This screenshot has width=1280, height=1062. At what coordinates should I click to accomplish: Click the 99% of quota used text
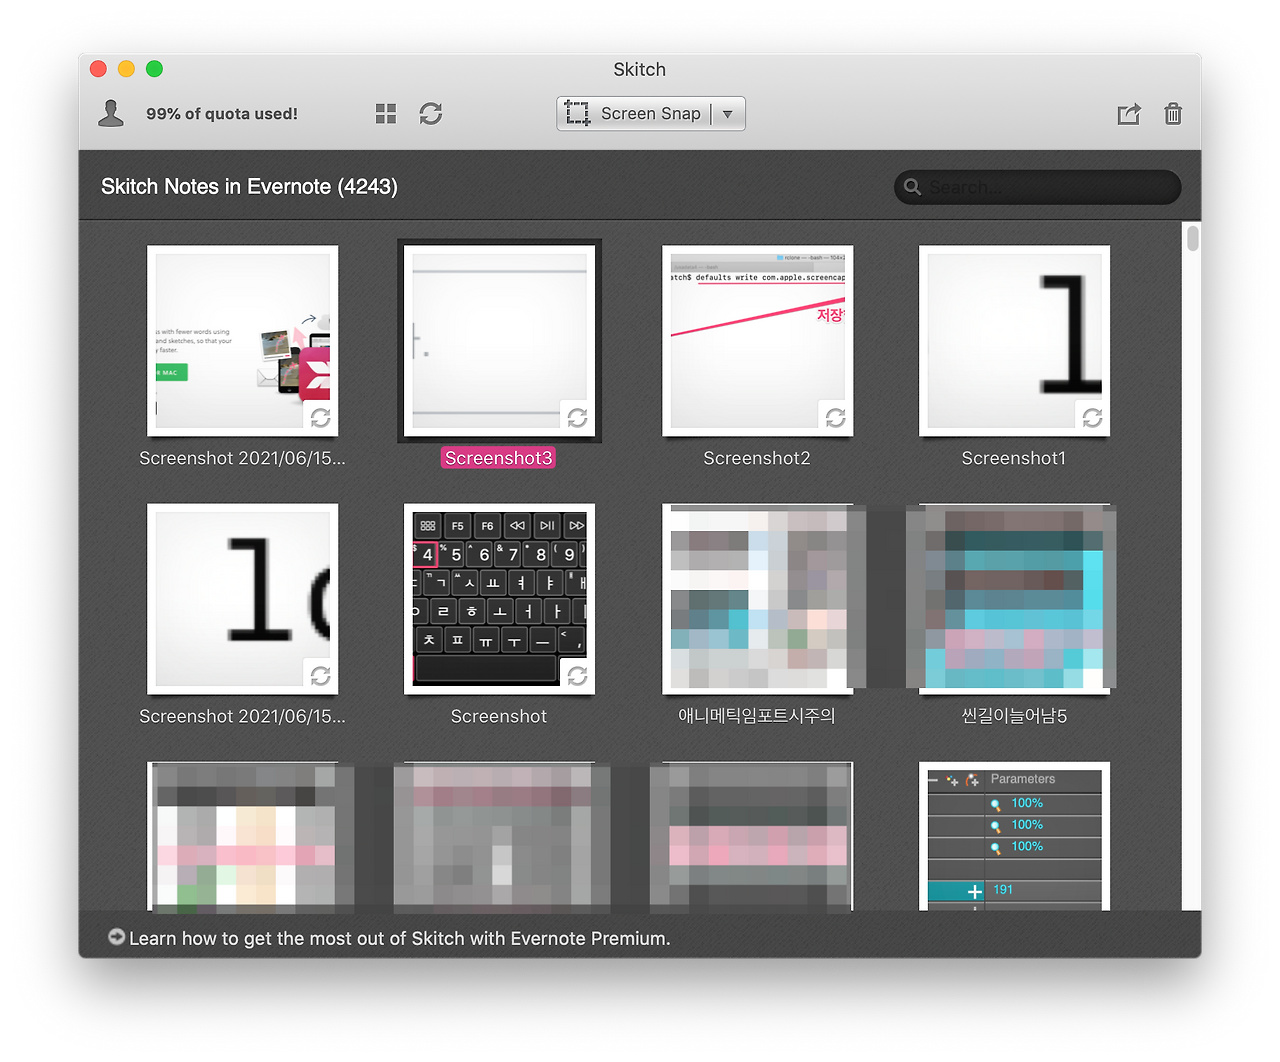(x=222, y=114)
